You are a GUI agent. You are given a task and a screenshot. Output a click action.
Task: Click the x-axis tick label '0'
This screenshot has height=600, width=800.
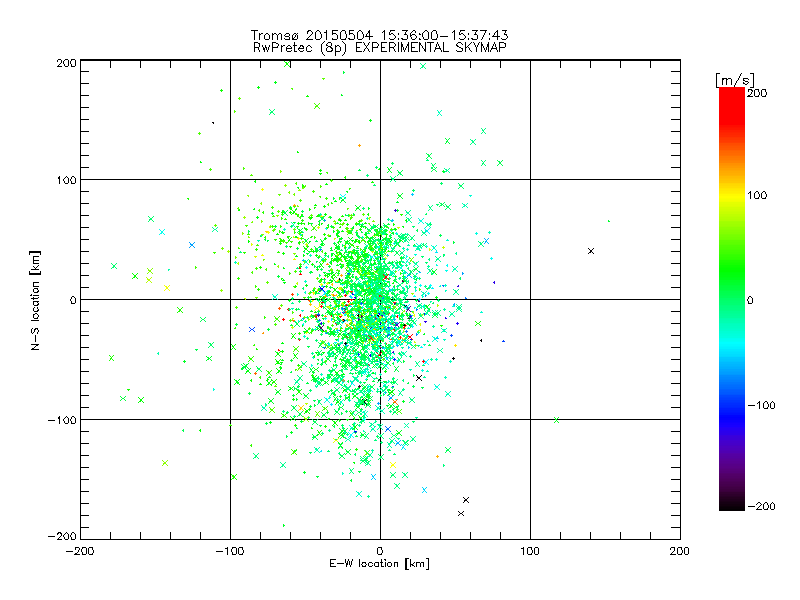pos(380,551)
